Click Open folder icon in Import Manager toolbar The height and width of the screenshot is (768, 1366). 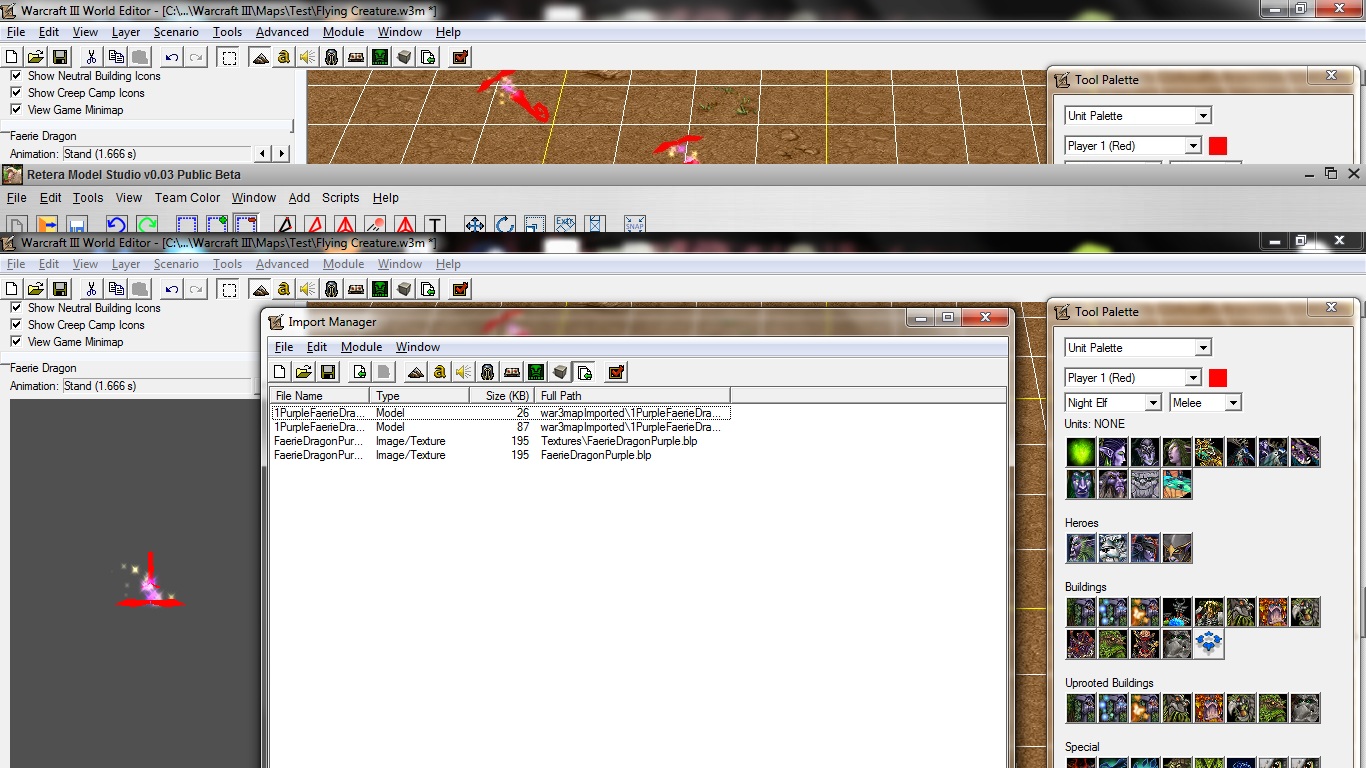tap(303, 372)
